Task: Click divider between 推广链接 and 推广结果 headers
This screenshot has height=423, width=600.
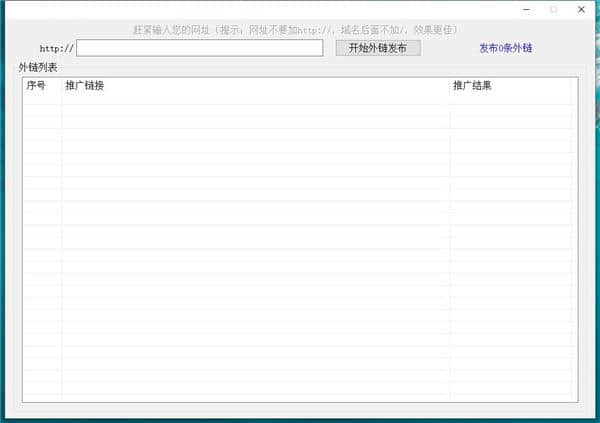Action: click(x=450, y=85)
